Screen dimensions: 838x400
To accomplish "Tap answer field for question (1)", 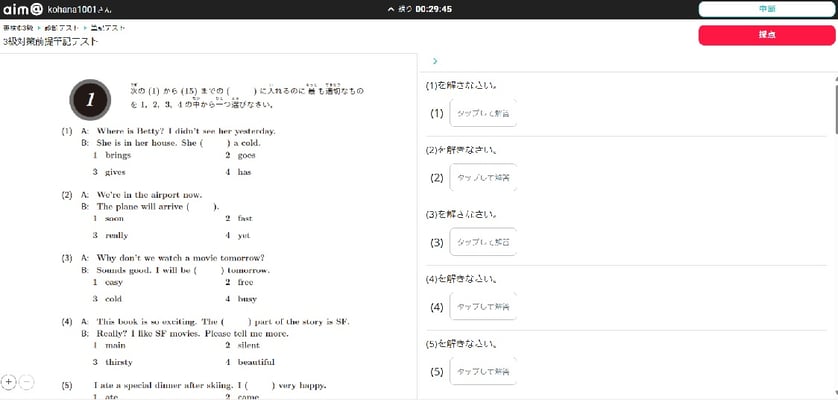I will coord(483,113).
